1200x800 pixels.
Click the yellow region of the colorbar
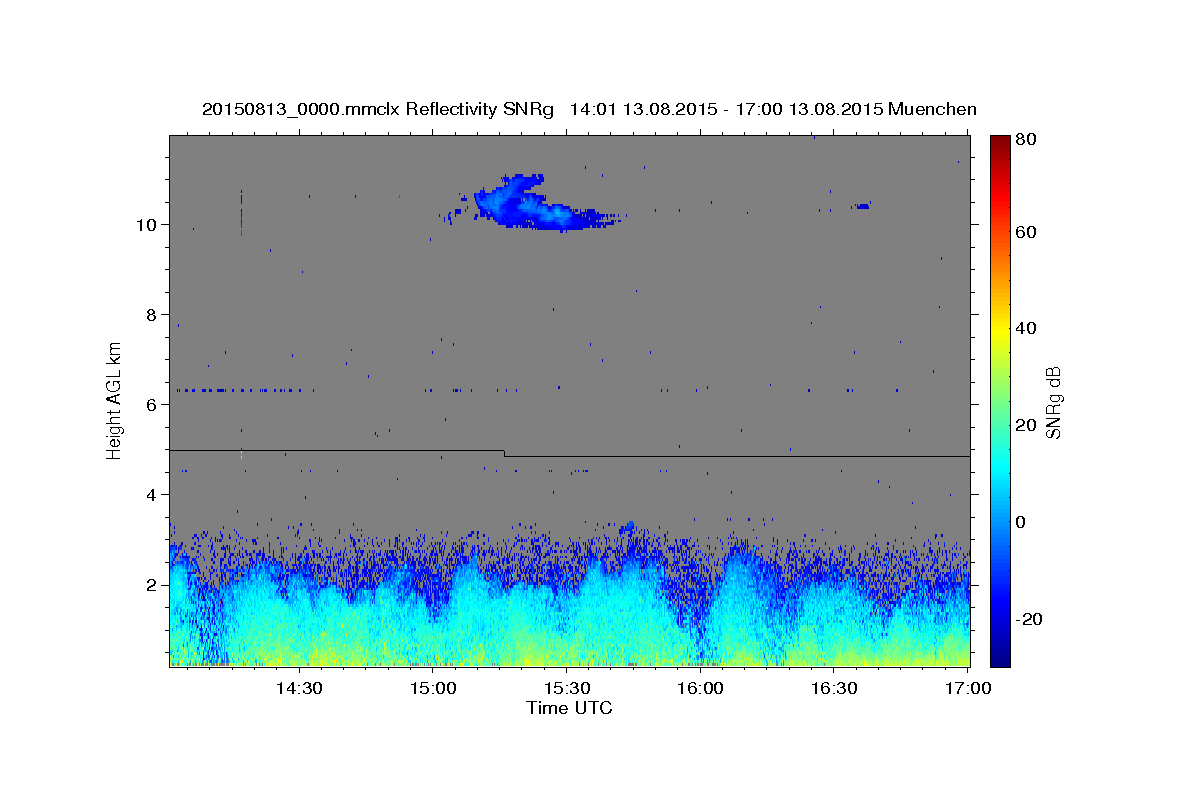(999, 330)
